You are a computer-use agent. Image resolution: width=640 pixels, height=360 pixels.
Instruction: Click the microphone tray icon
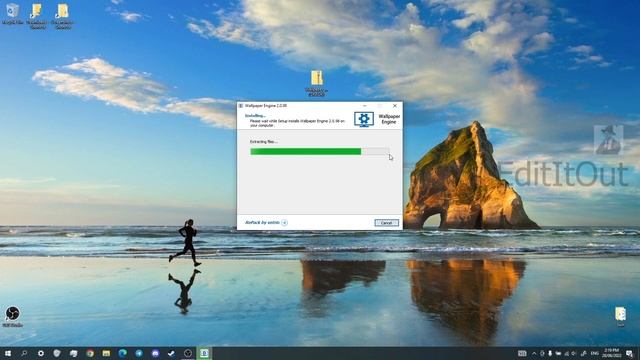point(550,353)
